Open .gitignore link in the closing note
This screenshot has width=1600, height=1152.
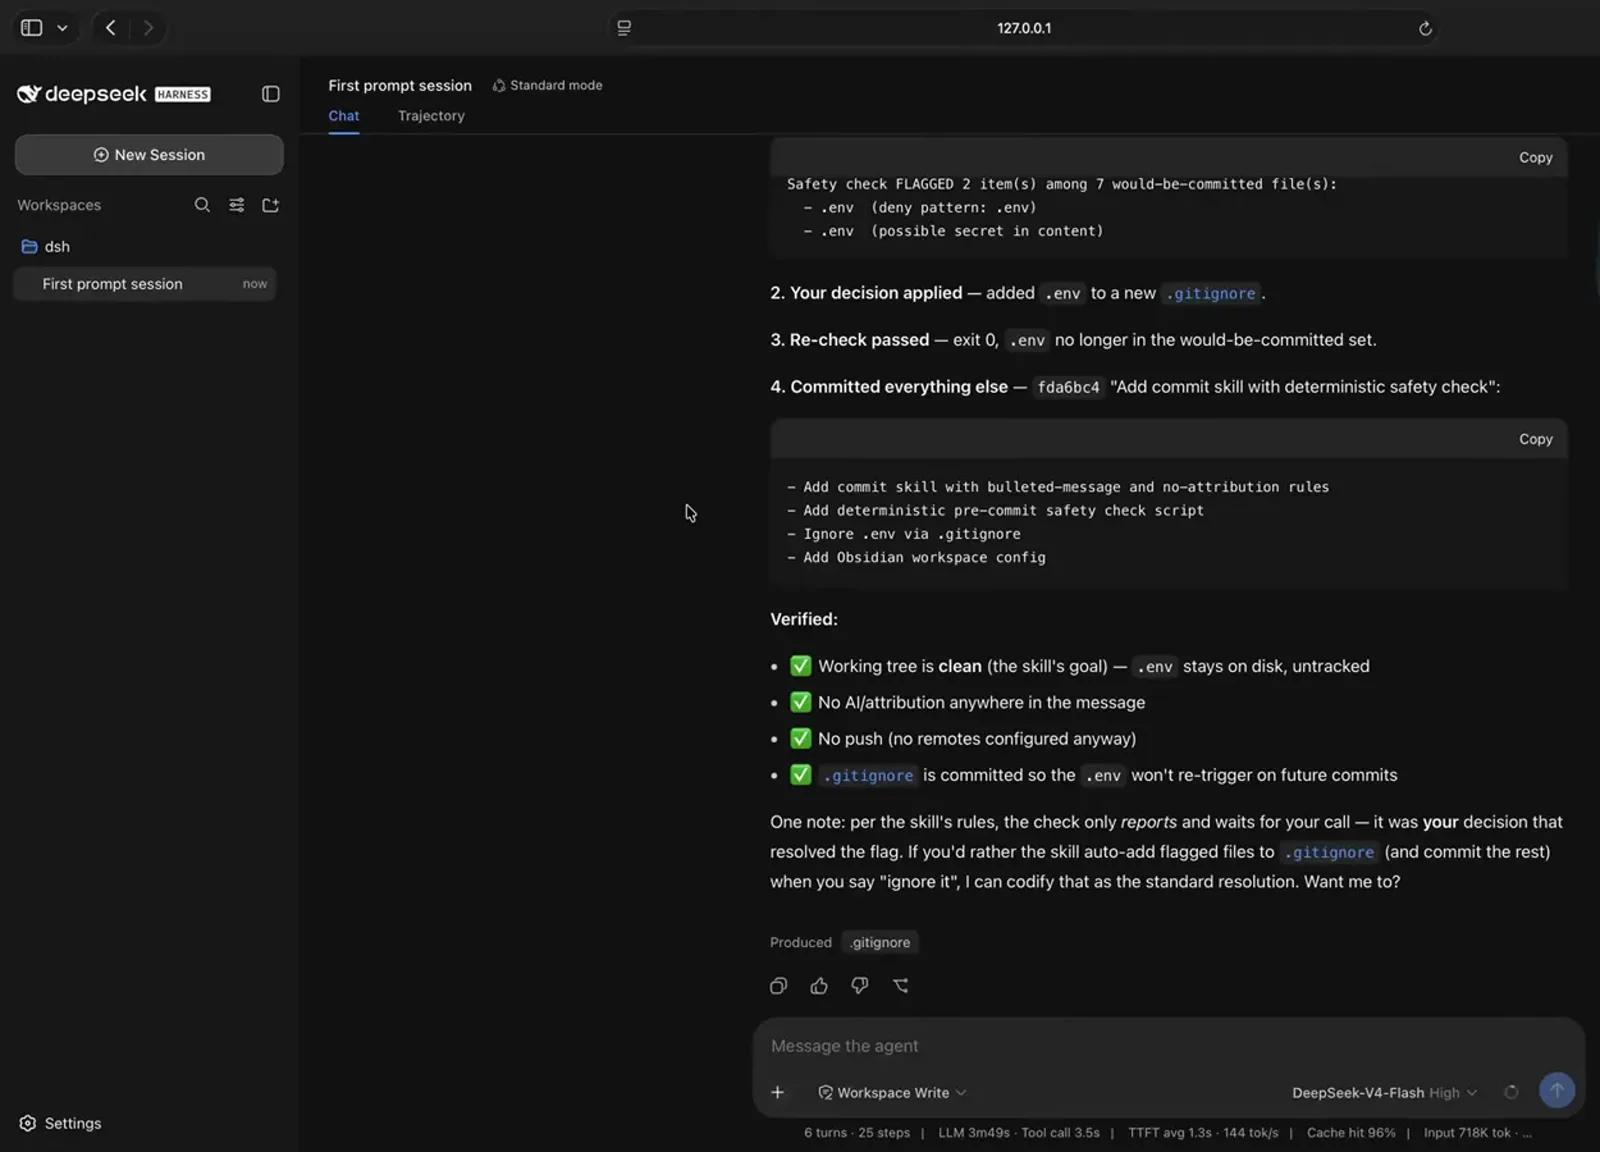[x=1329, y=853]
